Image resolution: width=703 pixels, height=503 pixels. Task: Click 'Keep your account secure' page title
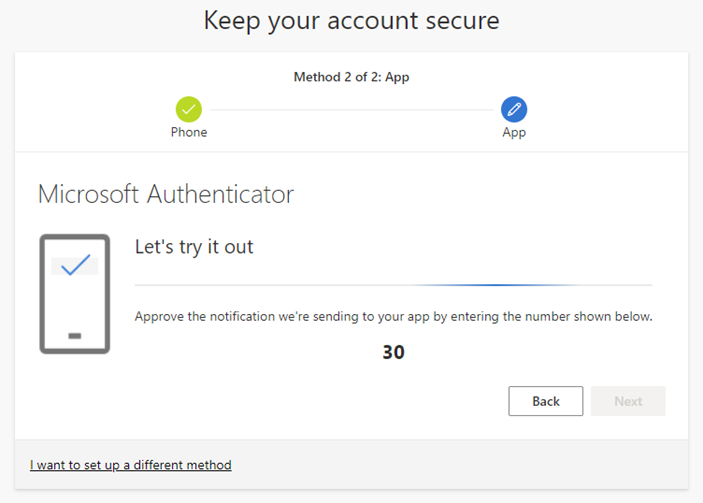pos(351,20)
